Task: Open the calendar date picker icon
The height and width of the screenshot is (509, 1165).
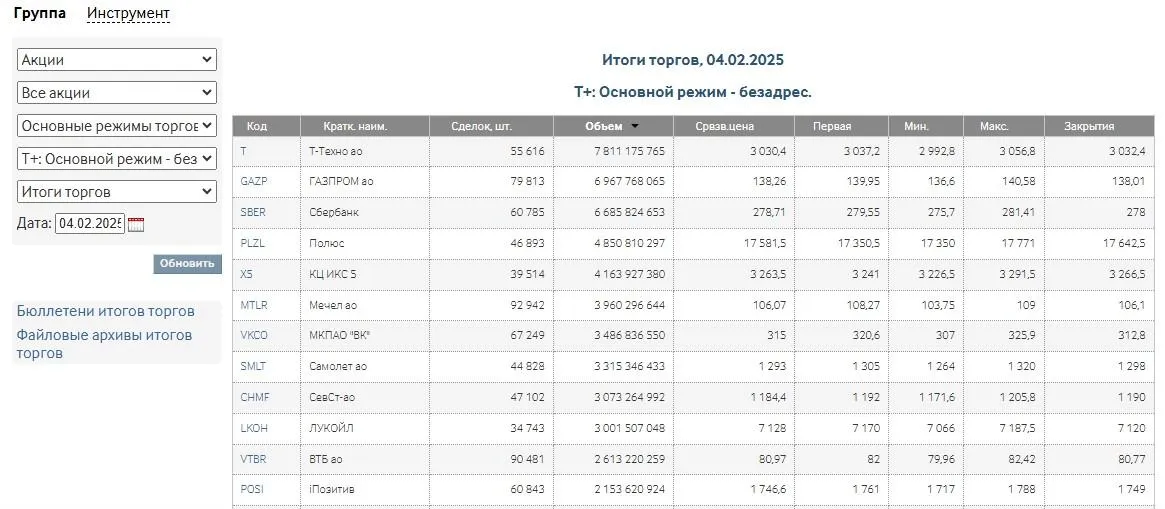Action: [136, 225]
